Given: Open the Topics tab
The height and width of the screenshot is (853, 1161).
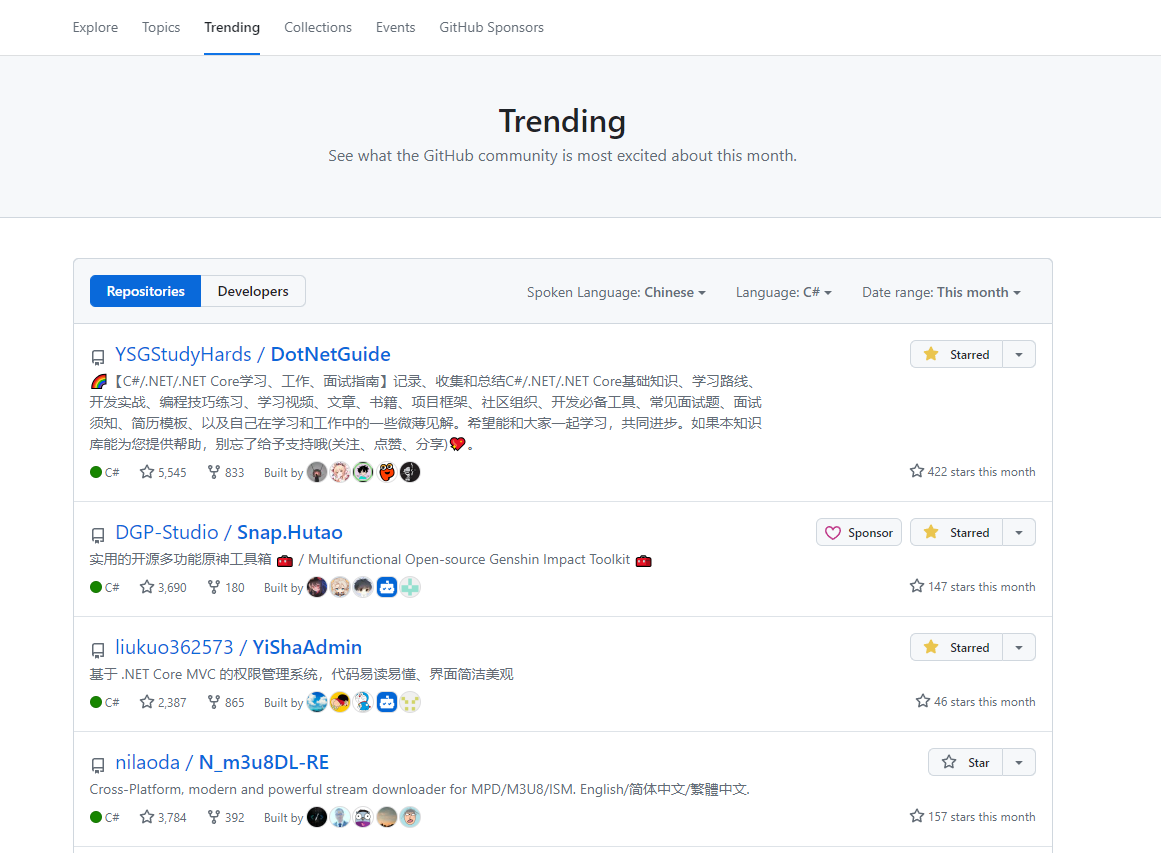Looking at the screenshot, I should pyautogui.click(x=161, y=27).
